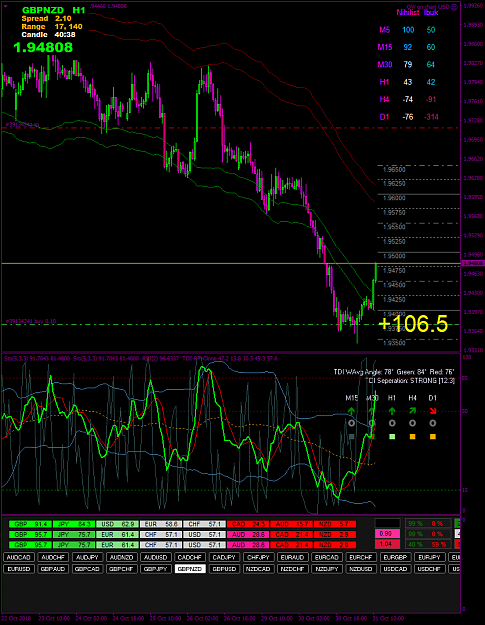Click the D1 red down arrow indicator

coord(433,411)
